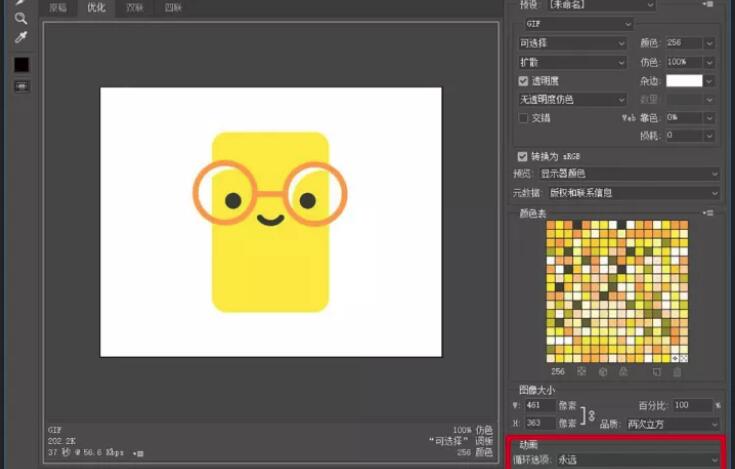Expand the 元数据 metadata dropdown
735x469 pixels.
pos(637,192)
